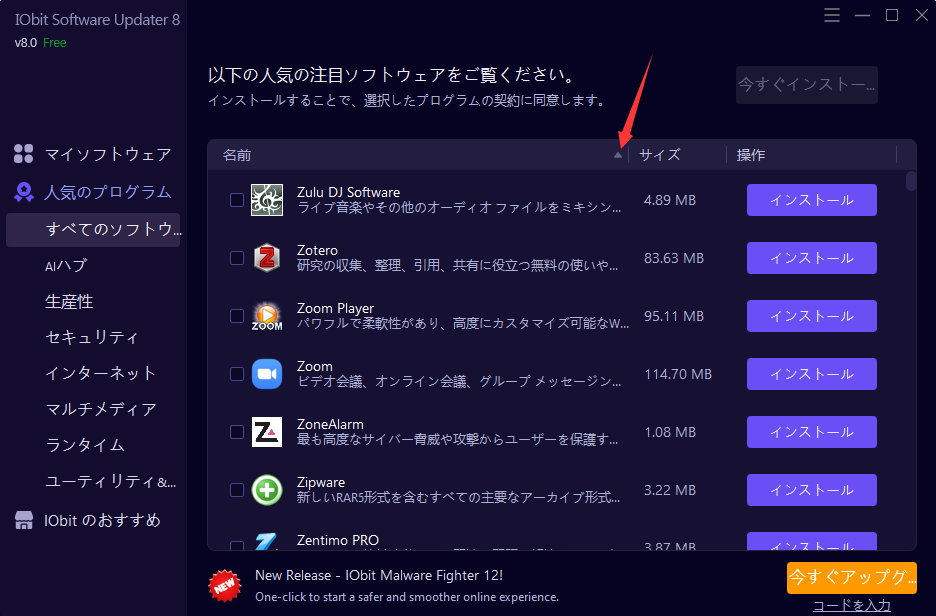
Task: Open 人気のプログラム section
Action: click(x=108, y=192)
